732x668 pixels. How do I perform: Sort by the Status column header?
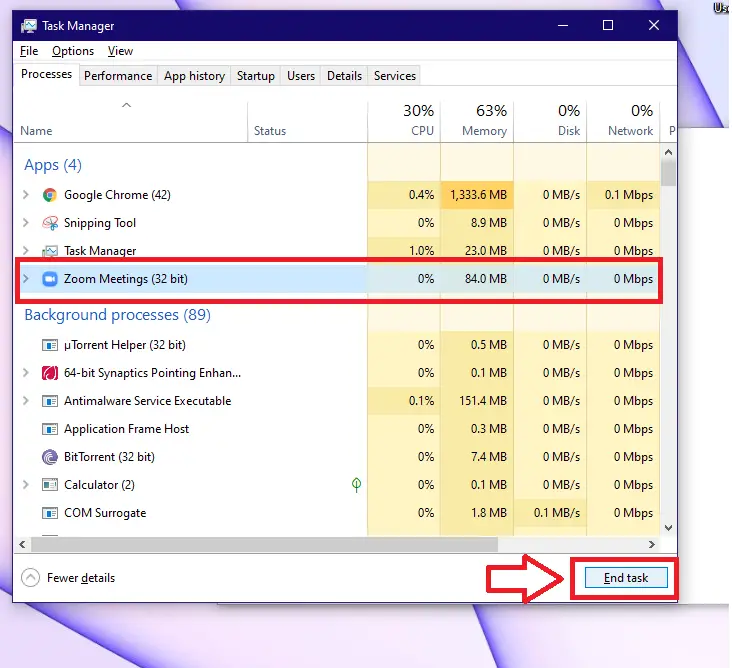coord(308,120)
